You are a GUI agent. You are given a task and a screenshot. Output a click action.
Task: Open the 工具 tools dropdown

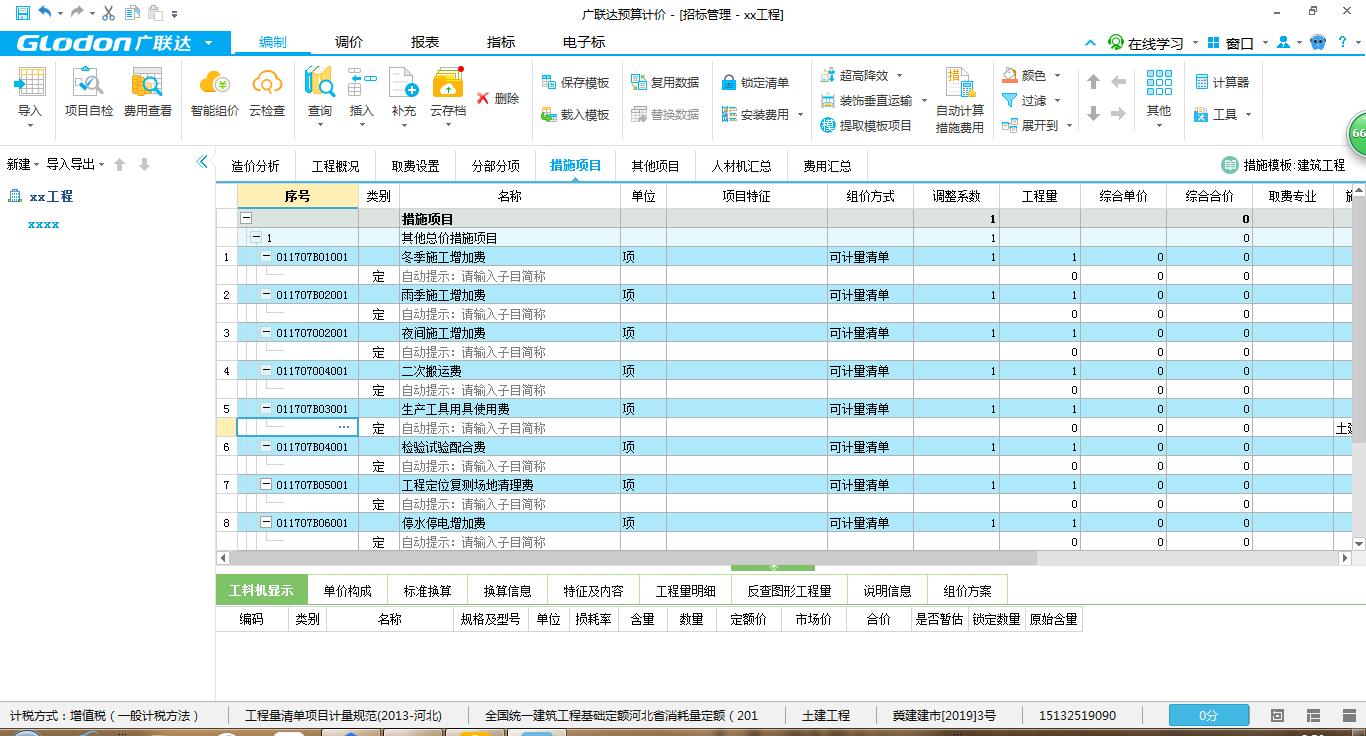pyautogui.click(x=1222, y=114)
